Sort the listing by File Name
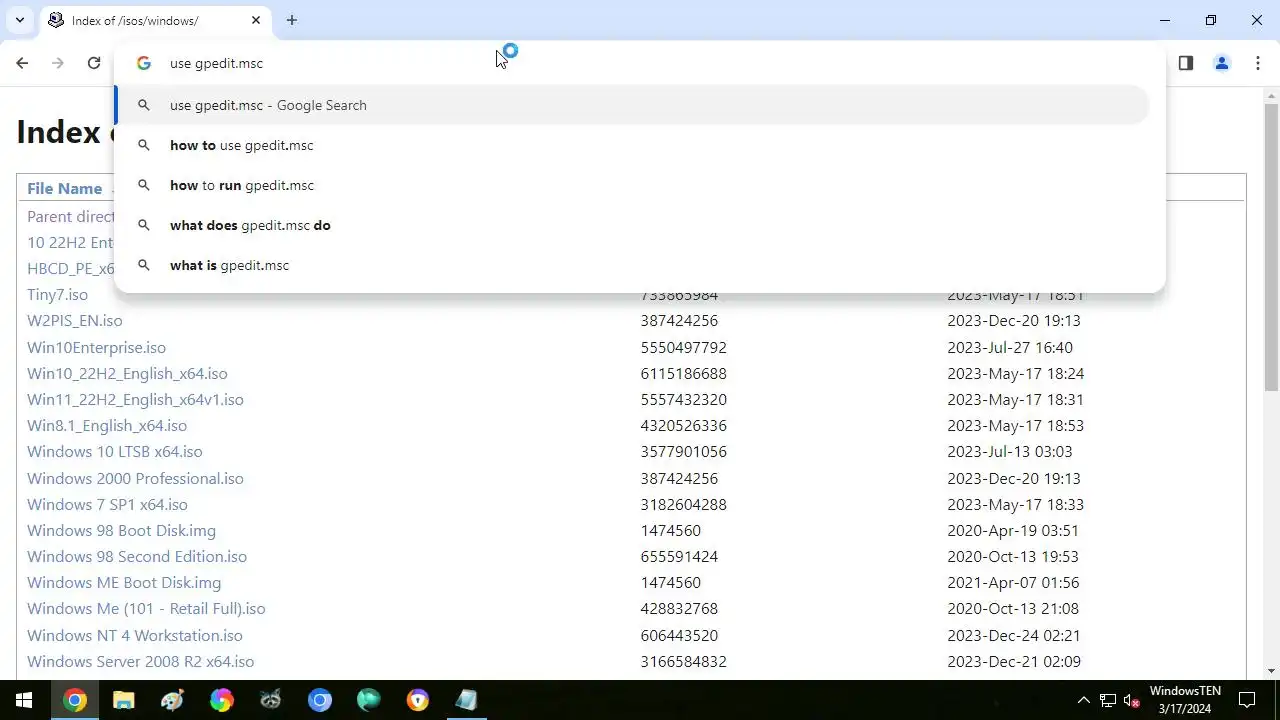The image size is (1280, 720). pyautogui.click(x=64, y=188)
